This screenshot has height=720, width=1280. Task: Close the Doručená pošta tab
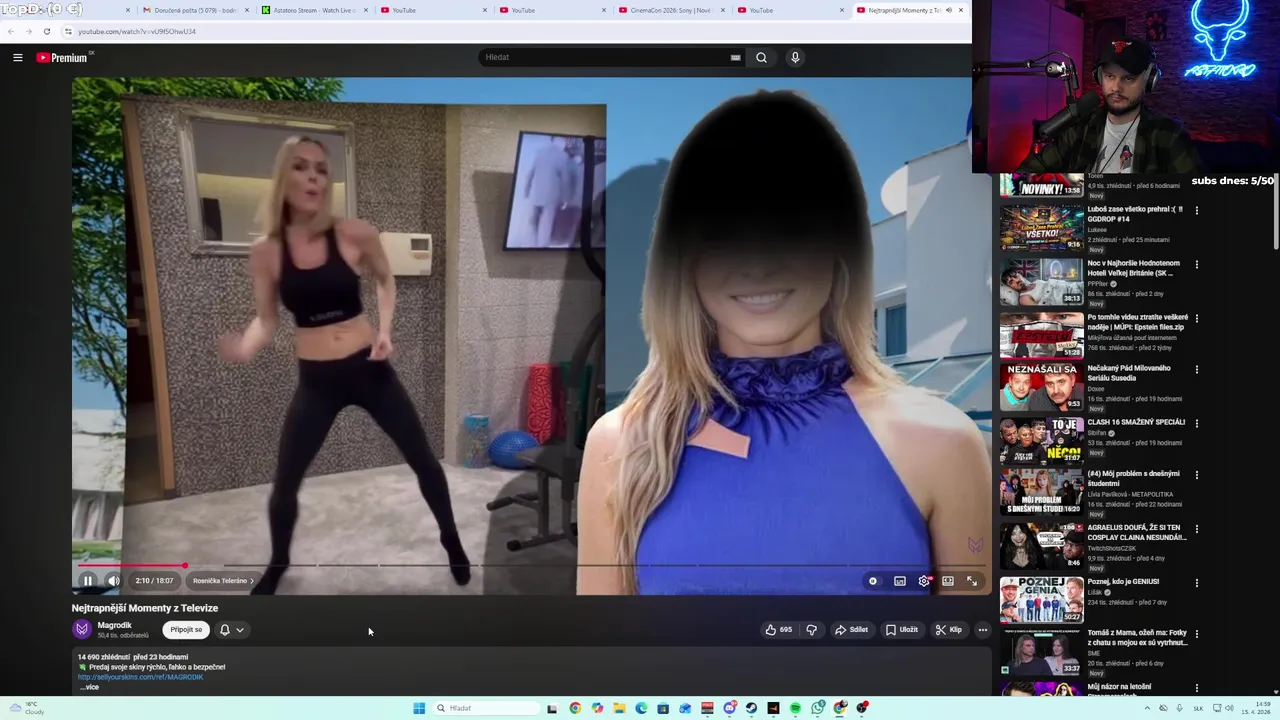[247, 10]
